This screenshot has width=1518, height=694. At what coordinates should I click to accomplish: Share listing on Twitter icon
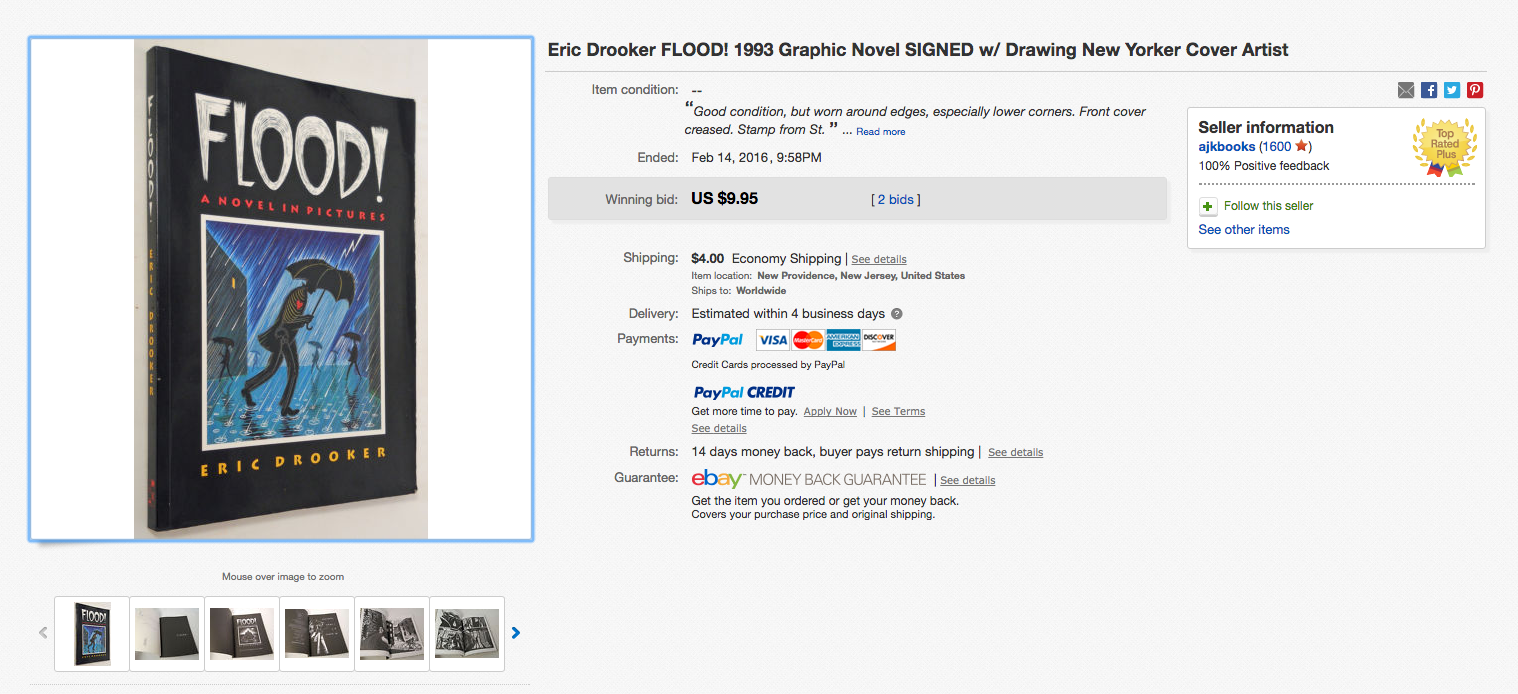pyautogui.click(x=1452, y=90)
